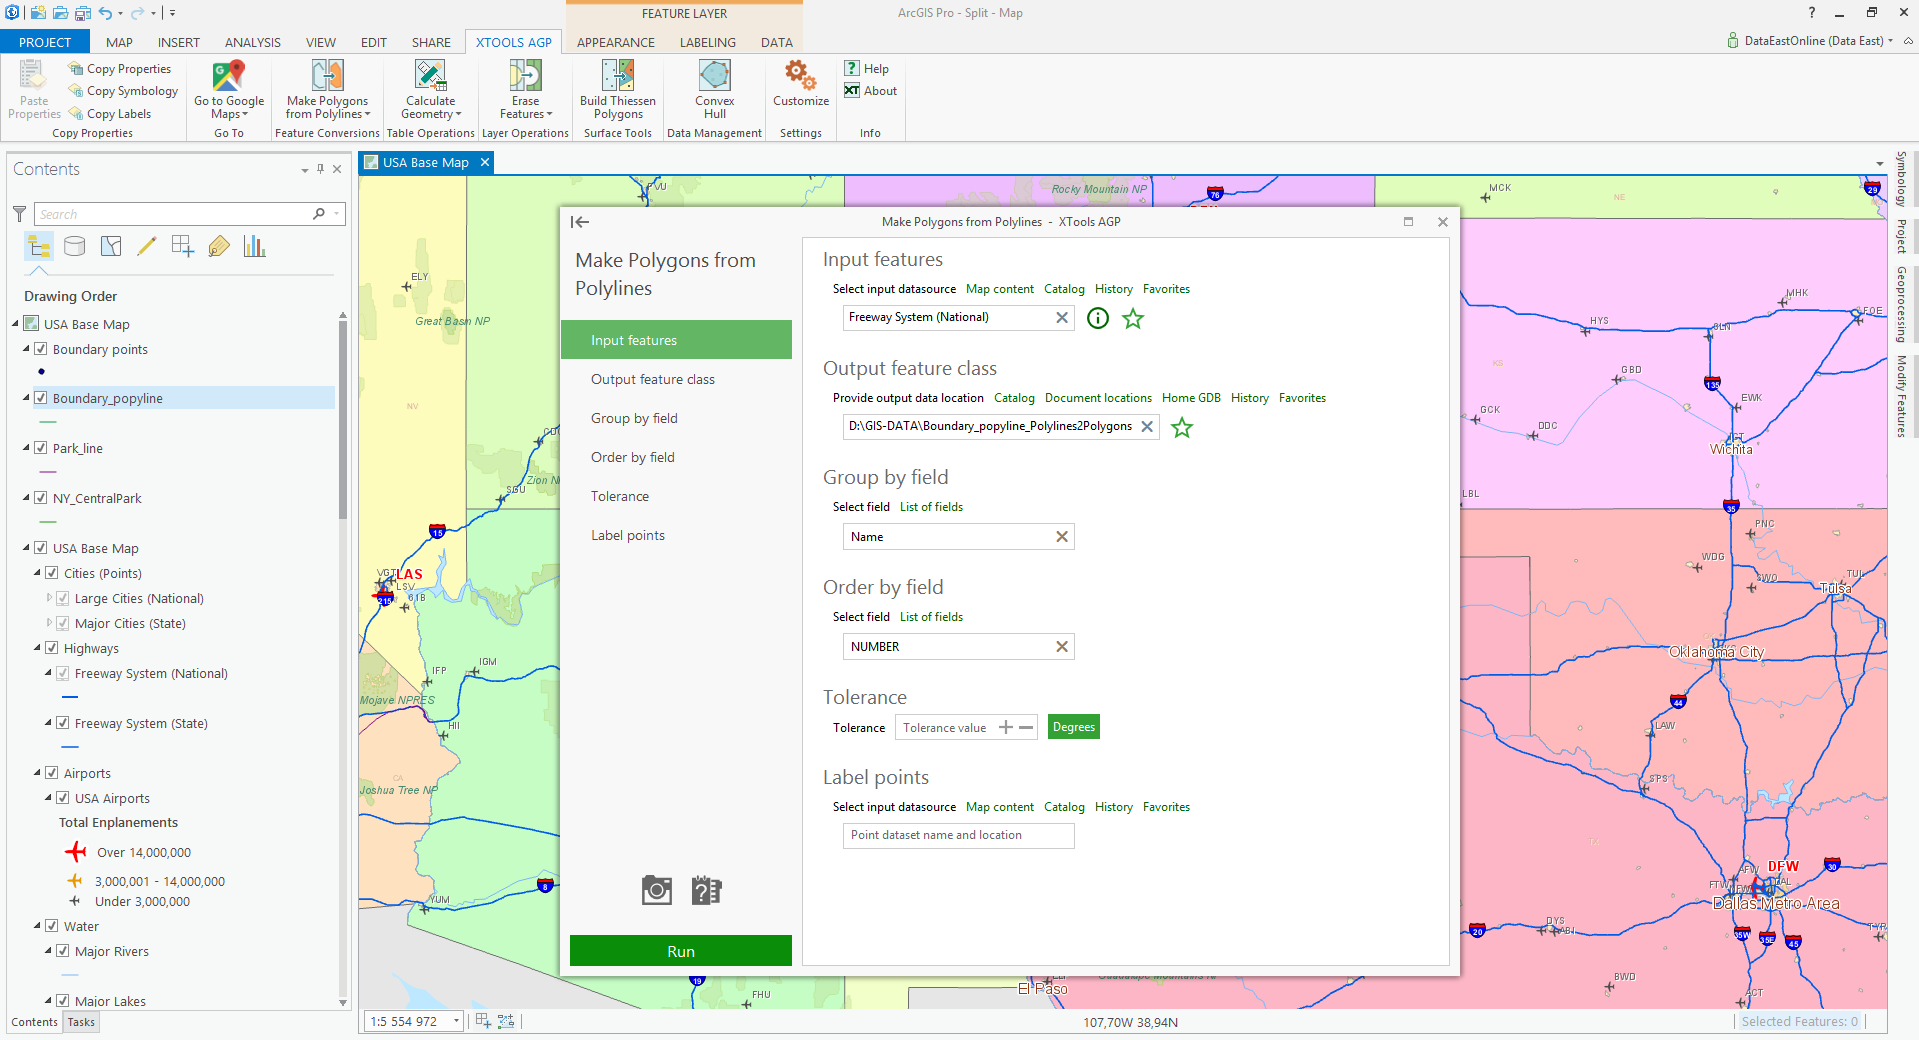Switch to APPEARANCE tab
Image resolution: width=1919 pixels, height=1040 pixels.
(616, 42)
